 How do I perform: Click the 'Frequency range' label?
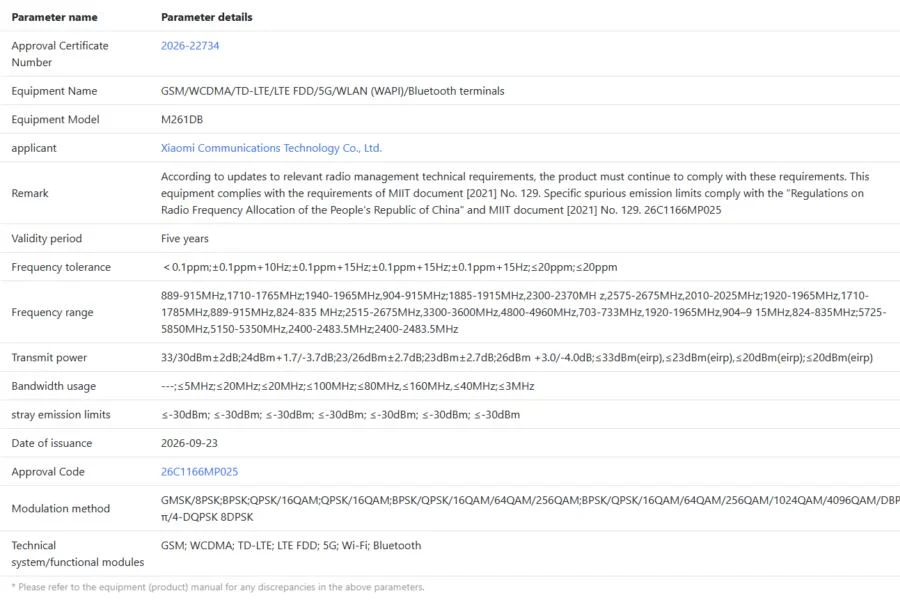pyautogui.click(x=52, y=313)
